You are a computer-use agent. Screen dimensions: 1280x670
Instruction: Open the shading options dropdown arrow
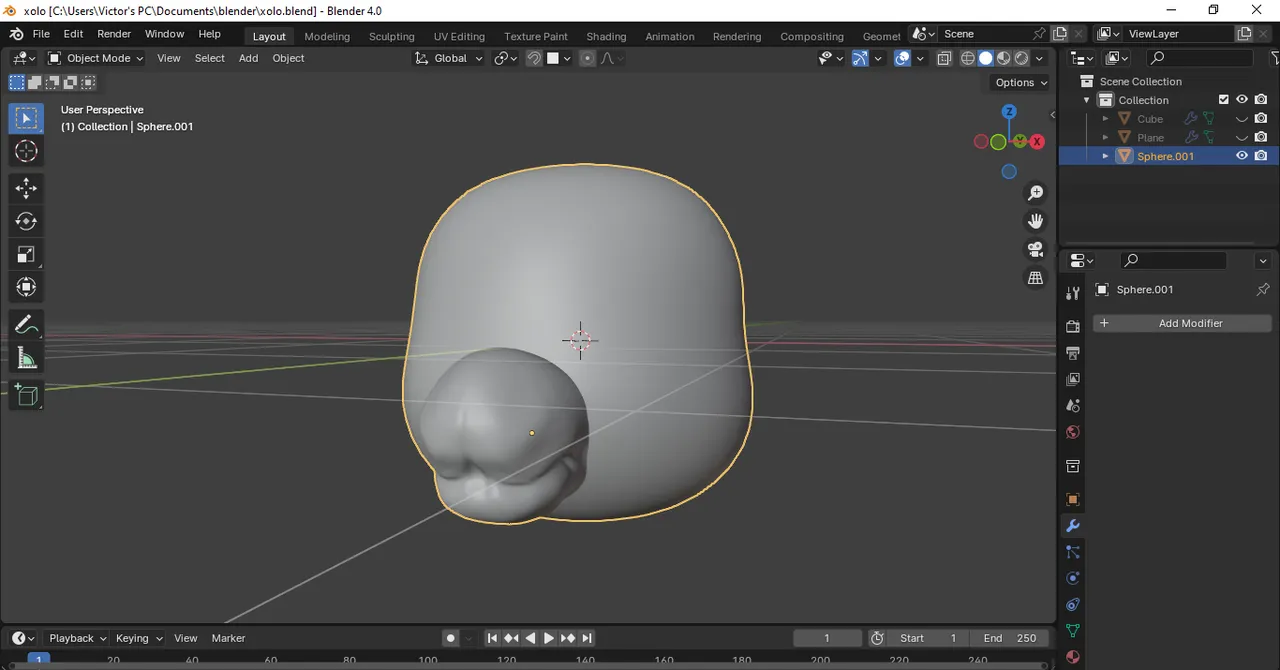1040,58
